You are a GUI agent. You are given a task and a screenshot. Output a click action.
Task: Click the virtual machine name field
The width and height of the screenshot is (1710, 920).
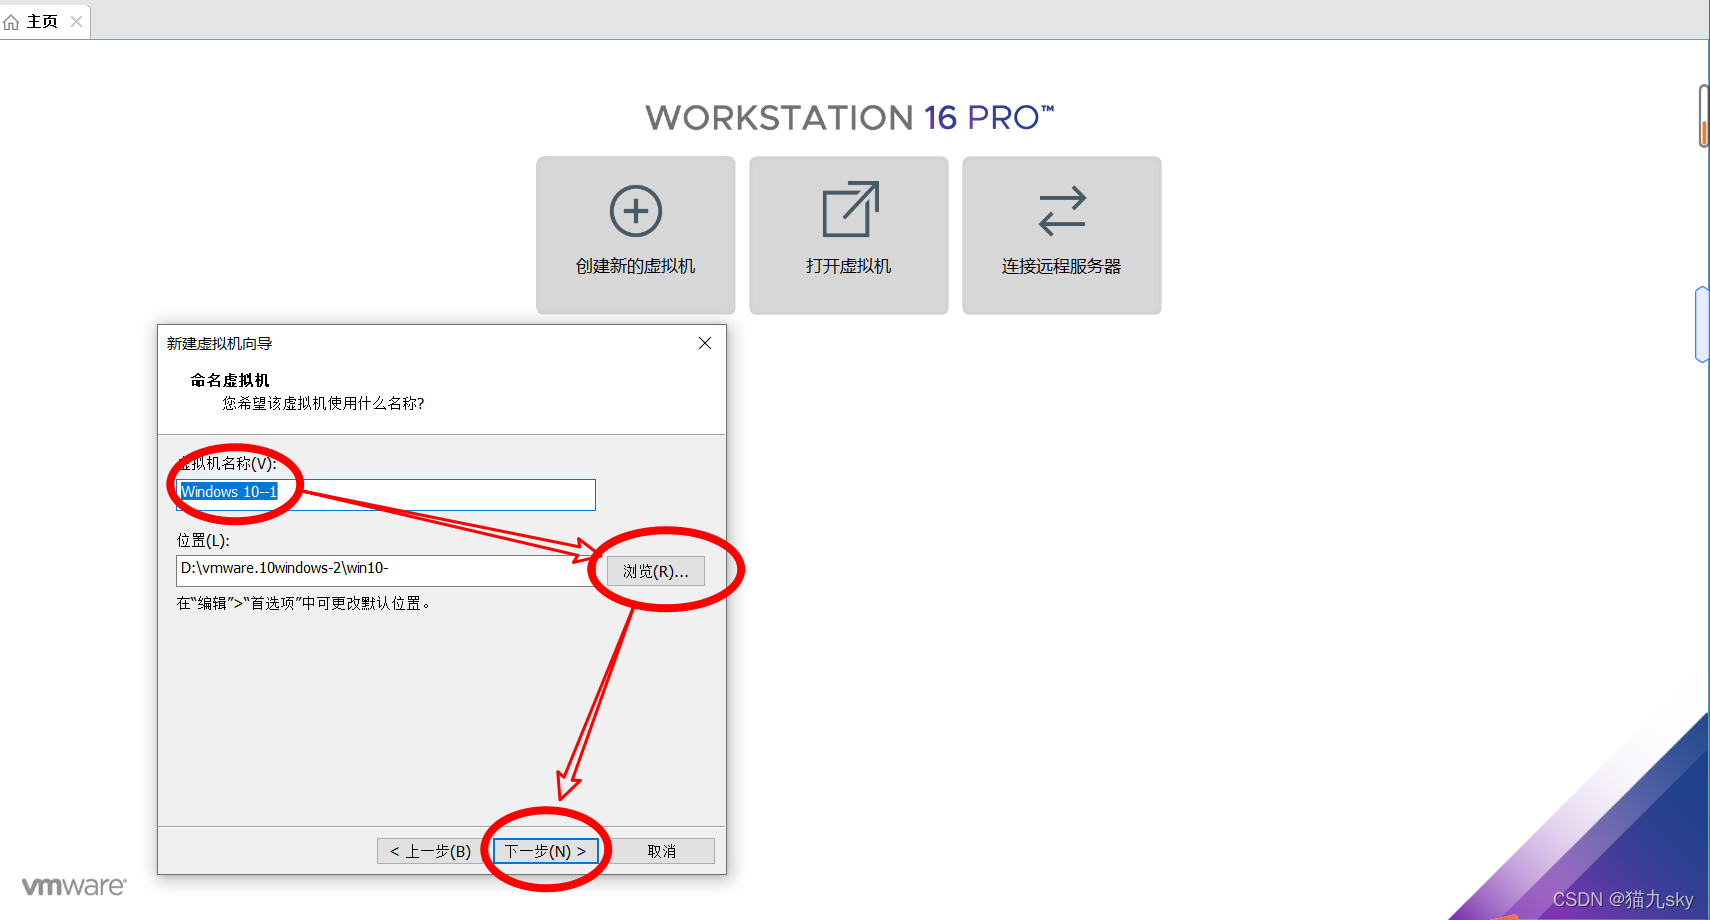pos(386,494)
